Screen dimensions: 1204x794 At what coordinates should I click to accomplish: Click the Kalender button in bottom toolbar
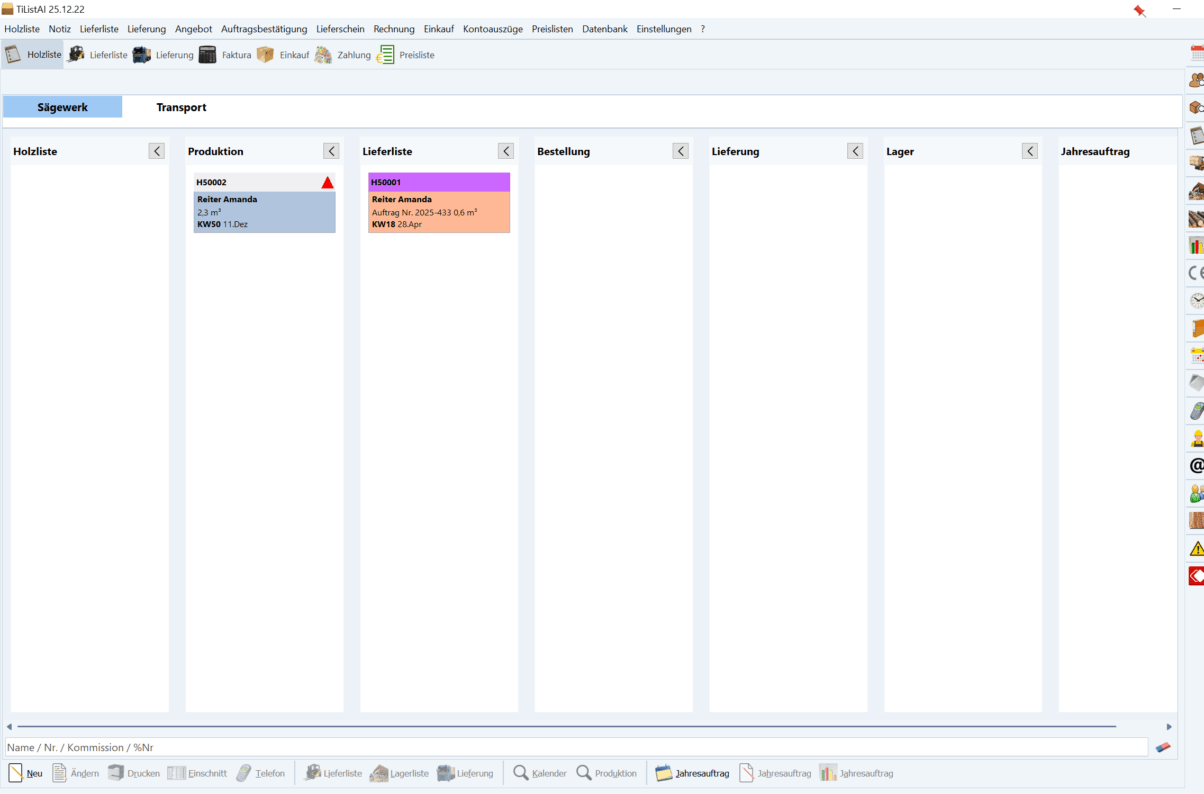(540, 773)
